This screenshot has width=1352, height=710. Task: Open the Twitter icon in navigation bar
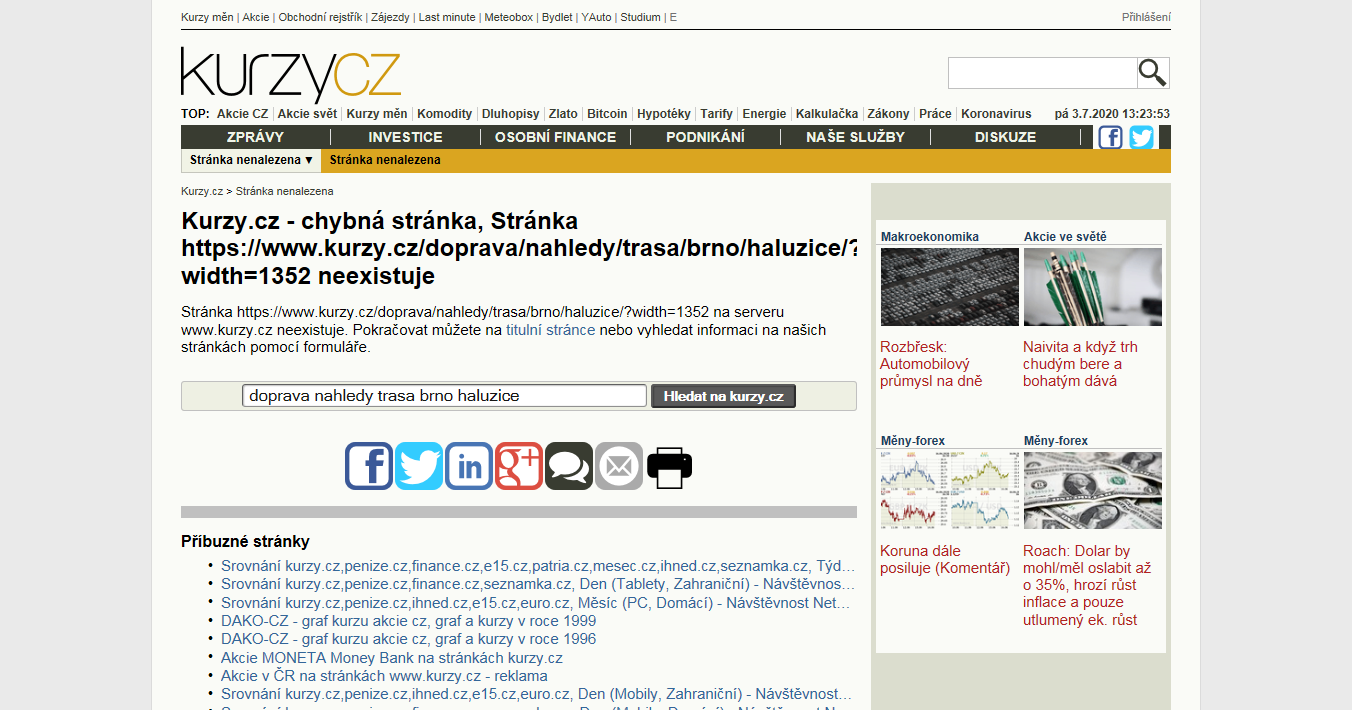1141,137
